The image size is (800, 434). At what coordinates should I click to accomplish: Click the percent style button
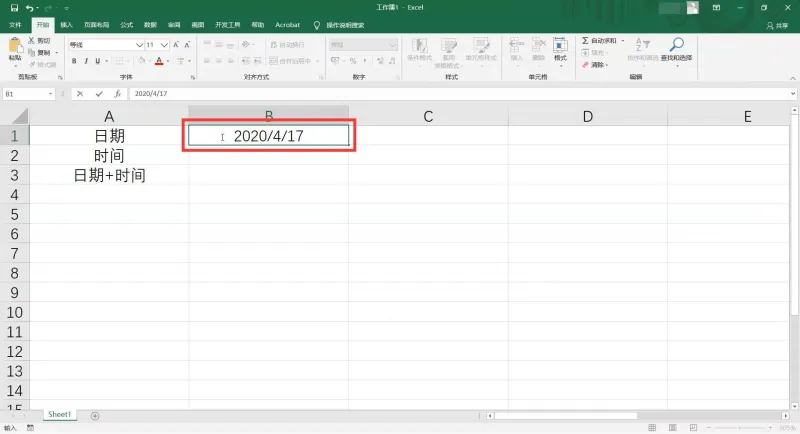pyautogui.click(x=353, y=61)
